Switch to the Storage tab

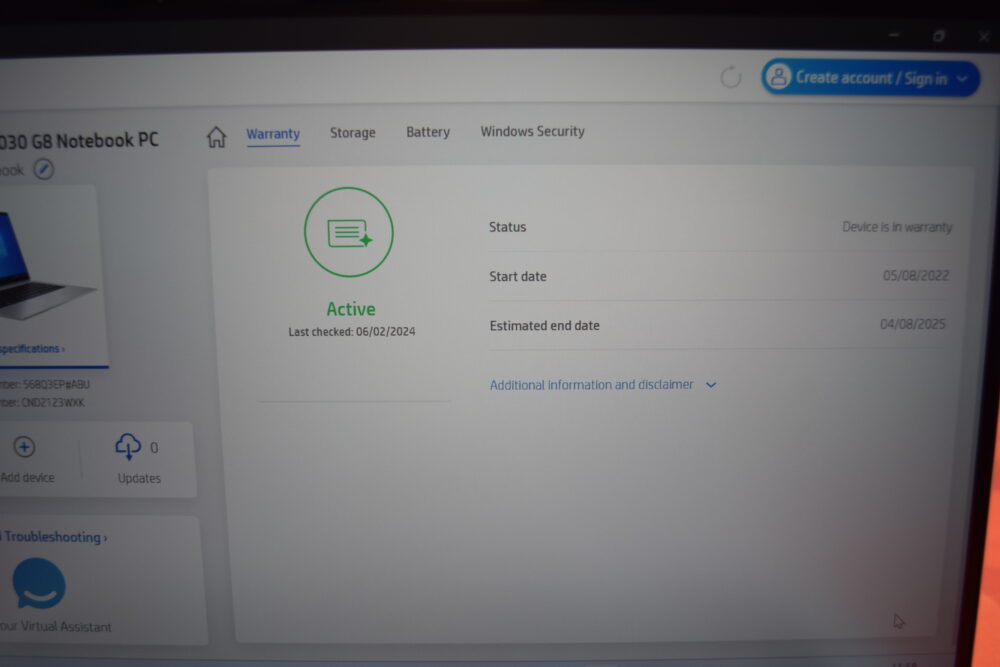[353, 133]
